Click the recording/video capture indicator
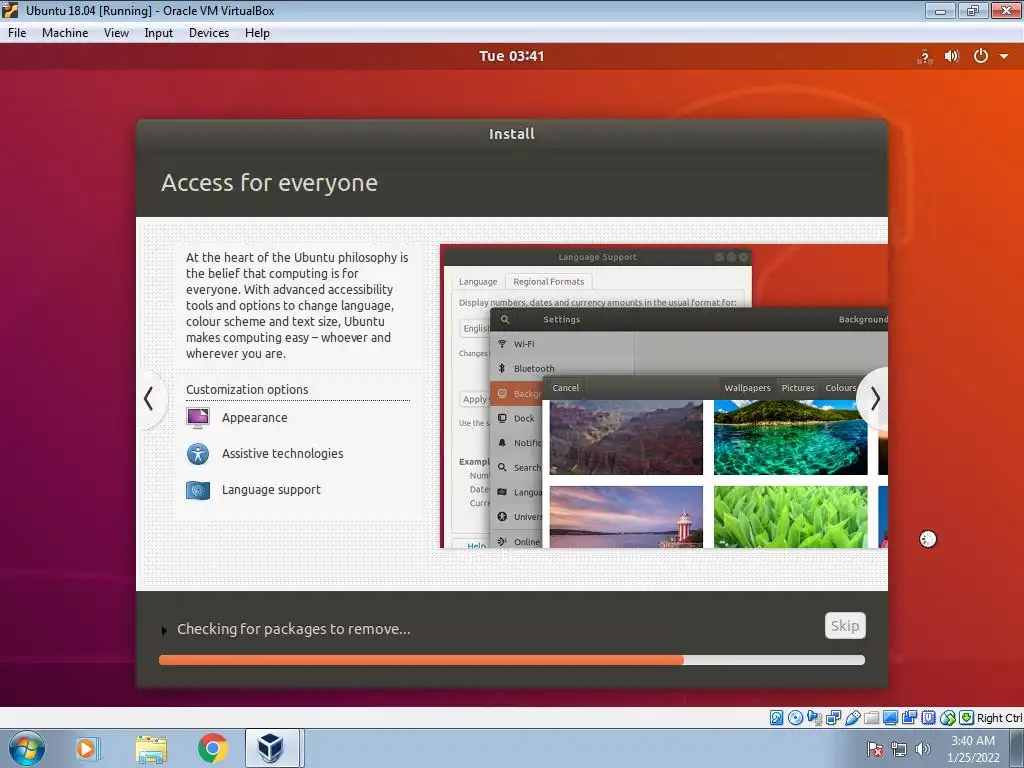Screen dimensions: 1024x768 point(909,718)
